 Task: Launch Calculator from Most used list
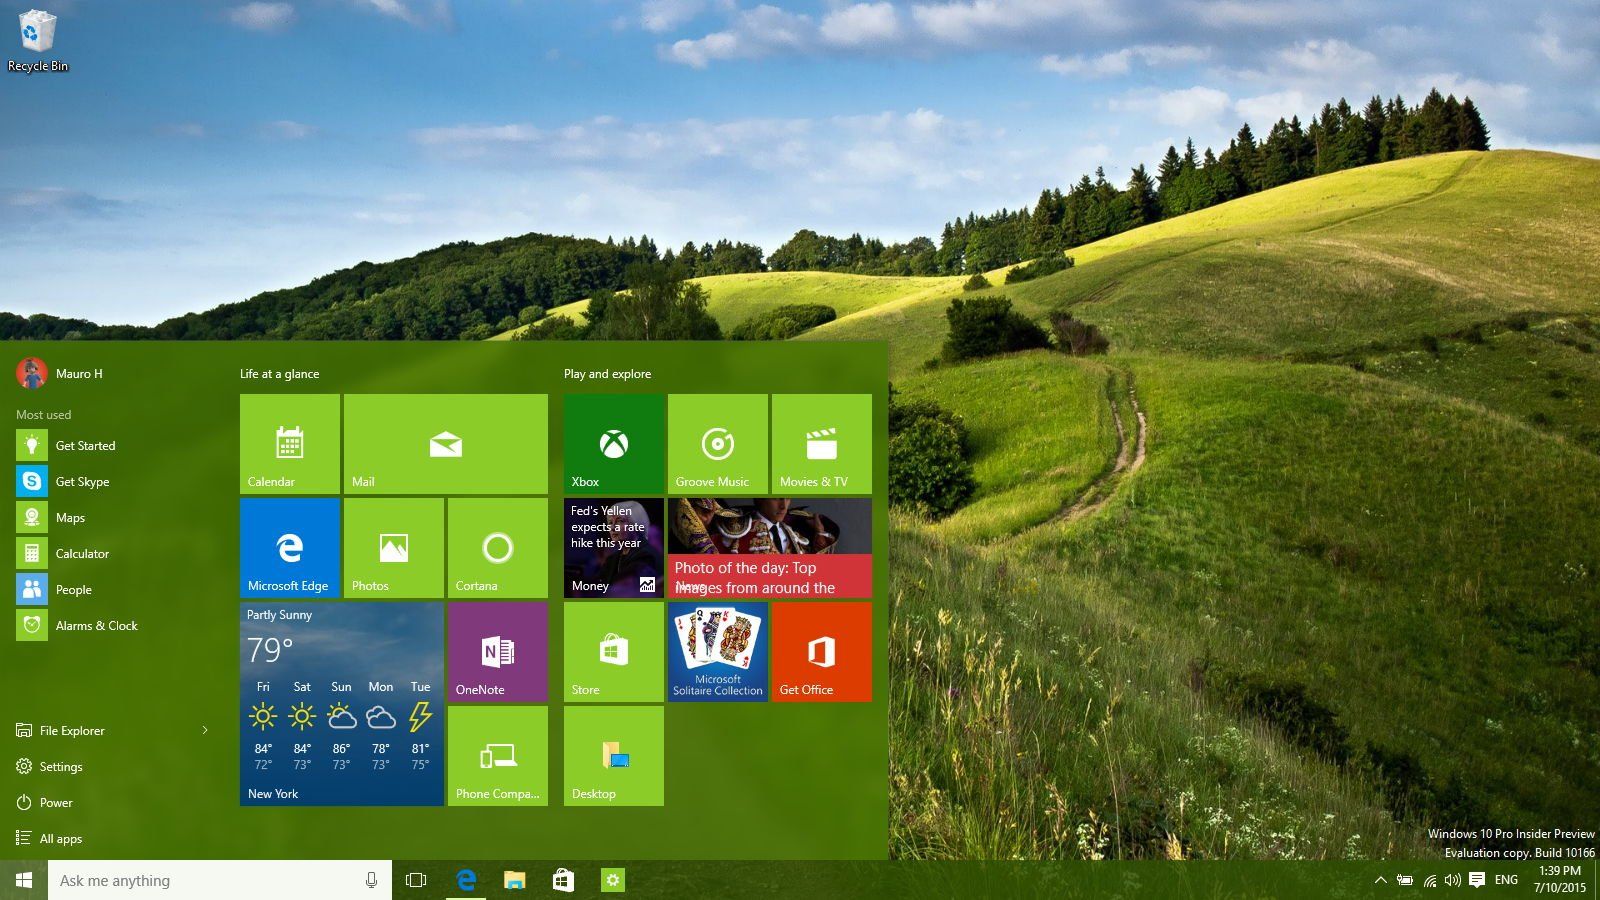pos(116,553)
